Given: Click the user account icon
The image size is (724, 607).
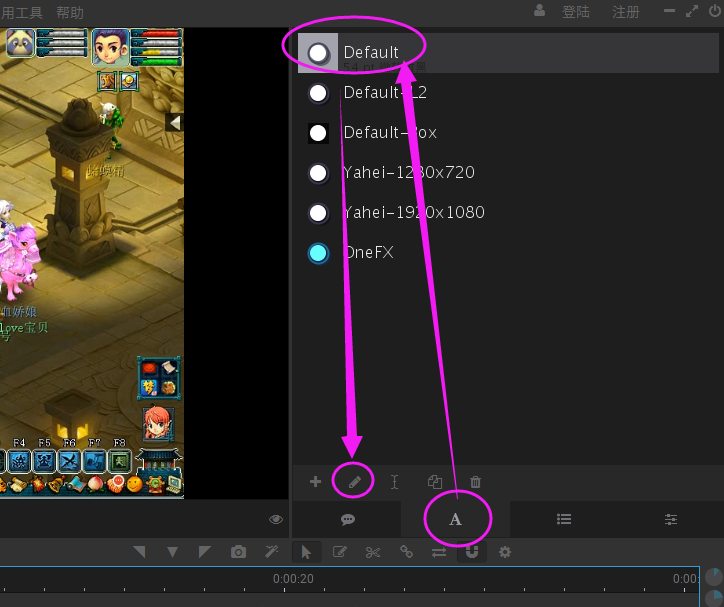Looking at the screenshot, I should 539,10.
